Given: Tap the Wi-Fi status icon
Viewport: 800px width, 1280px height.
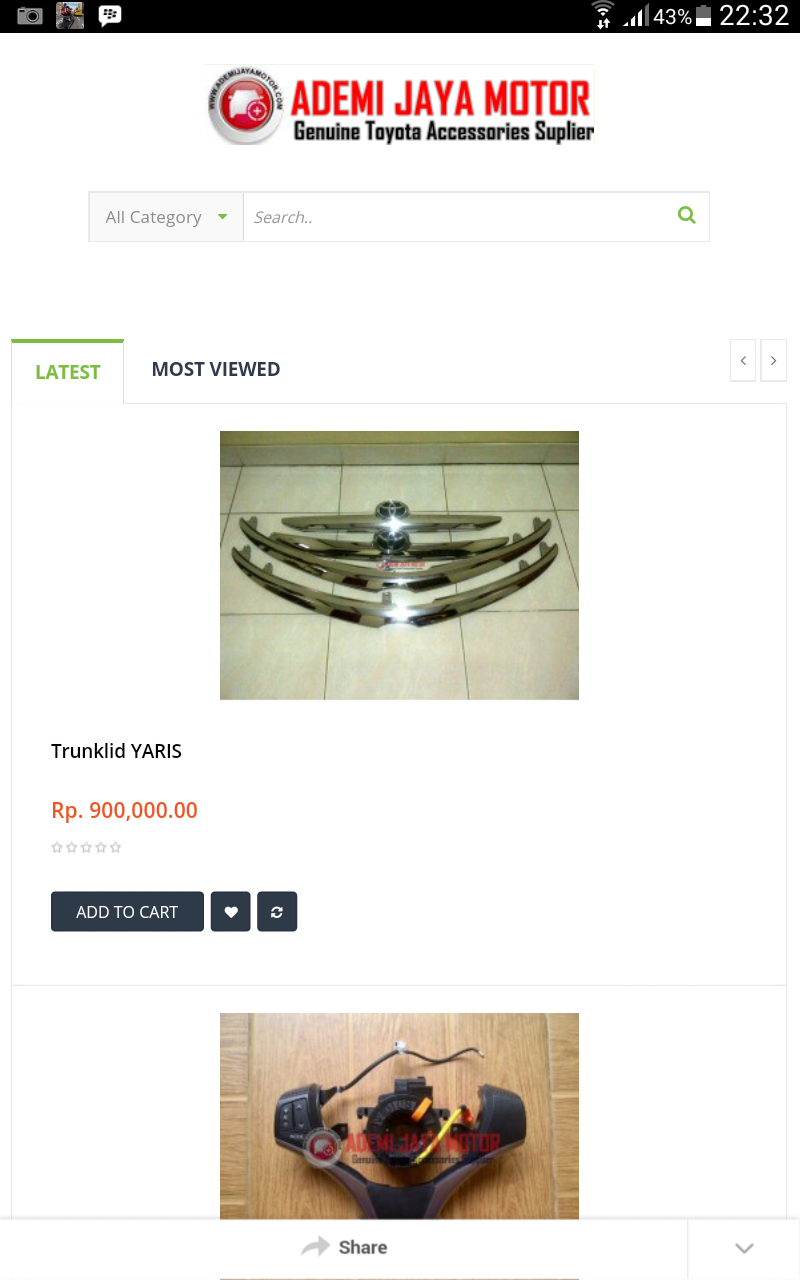Looking at the screenshot, I should coord(602,15).
